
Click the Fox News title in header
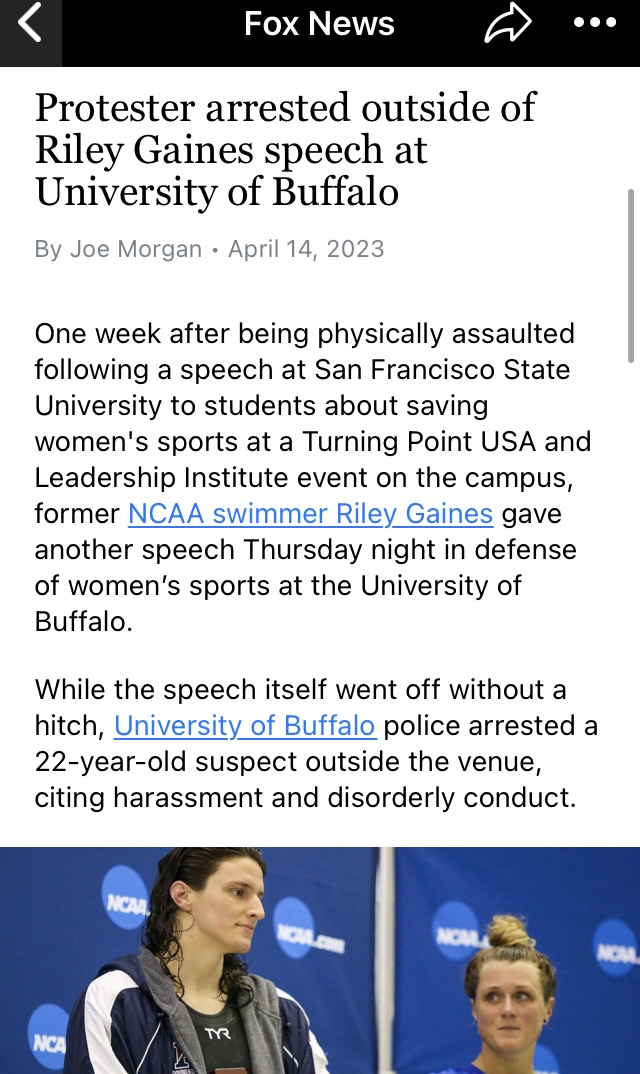319,24
